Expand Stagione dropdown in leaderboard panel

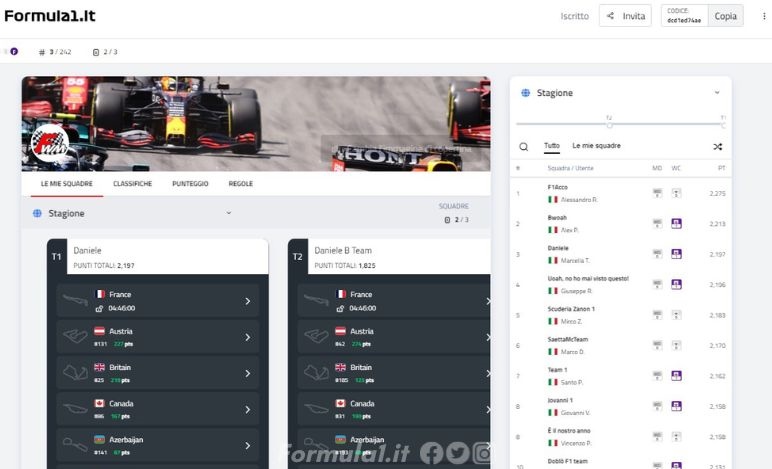pyautogui.click(x=717, y=93)
